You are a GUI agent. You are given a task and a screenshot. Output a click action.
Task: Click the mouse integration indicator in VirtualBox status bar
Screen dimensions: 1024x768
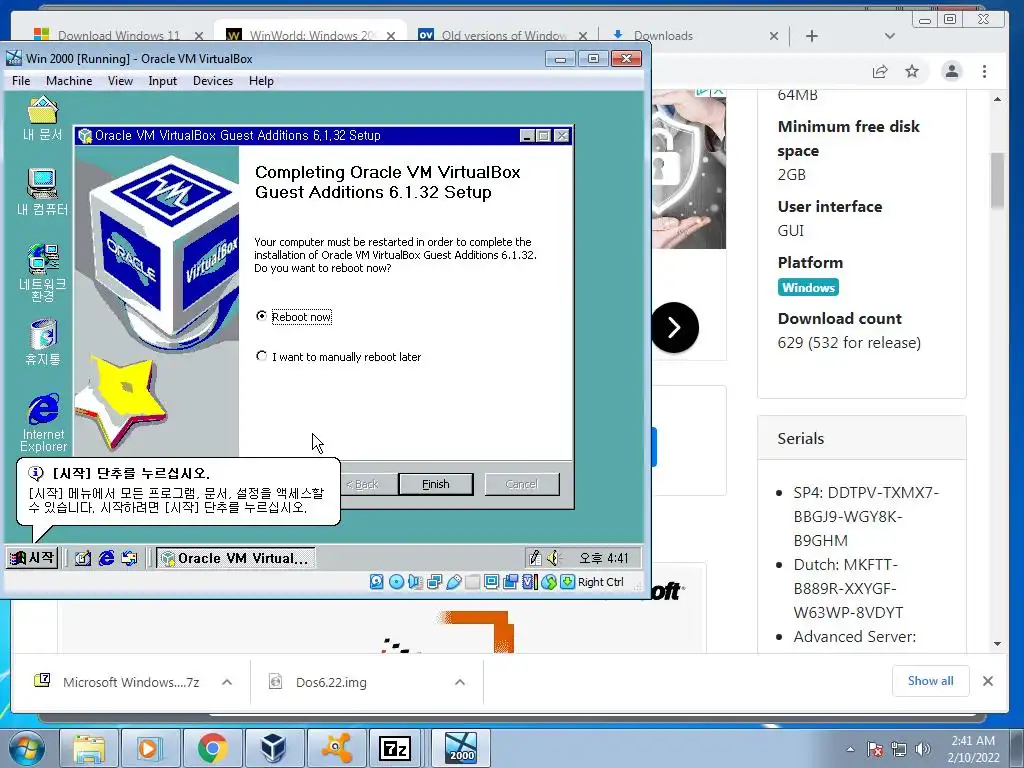click(x=549, y=581)
